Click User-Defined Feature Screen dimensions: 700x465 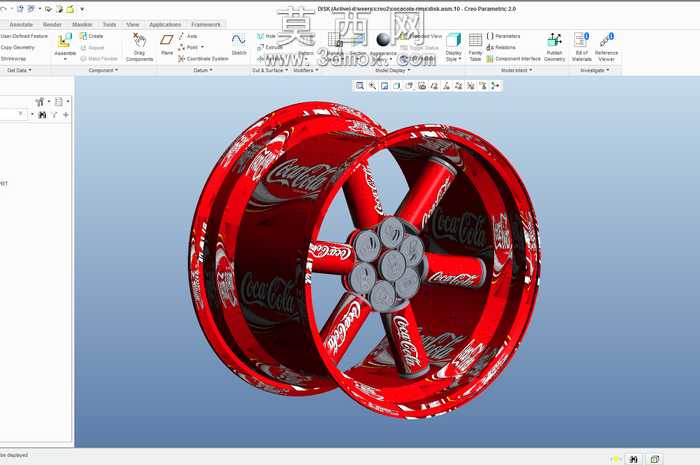[x=24, y=36]
